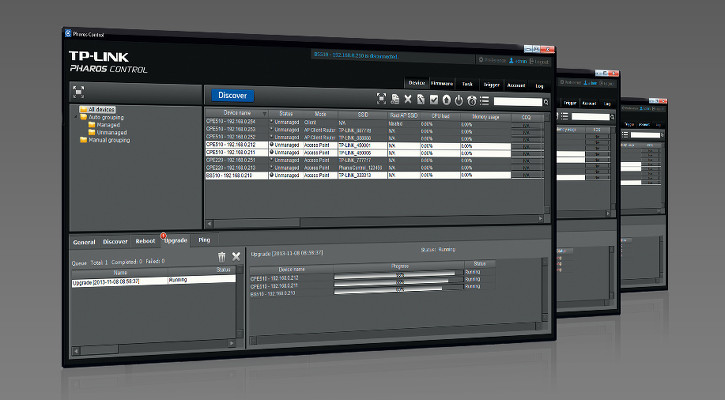This screenshot has height=400, width=725.
Task: Open the Trigger tab in the front window
Action: pyautogui.click(x=492, y=85)
